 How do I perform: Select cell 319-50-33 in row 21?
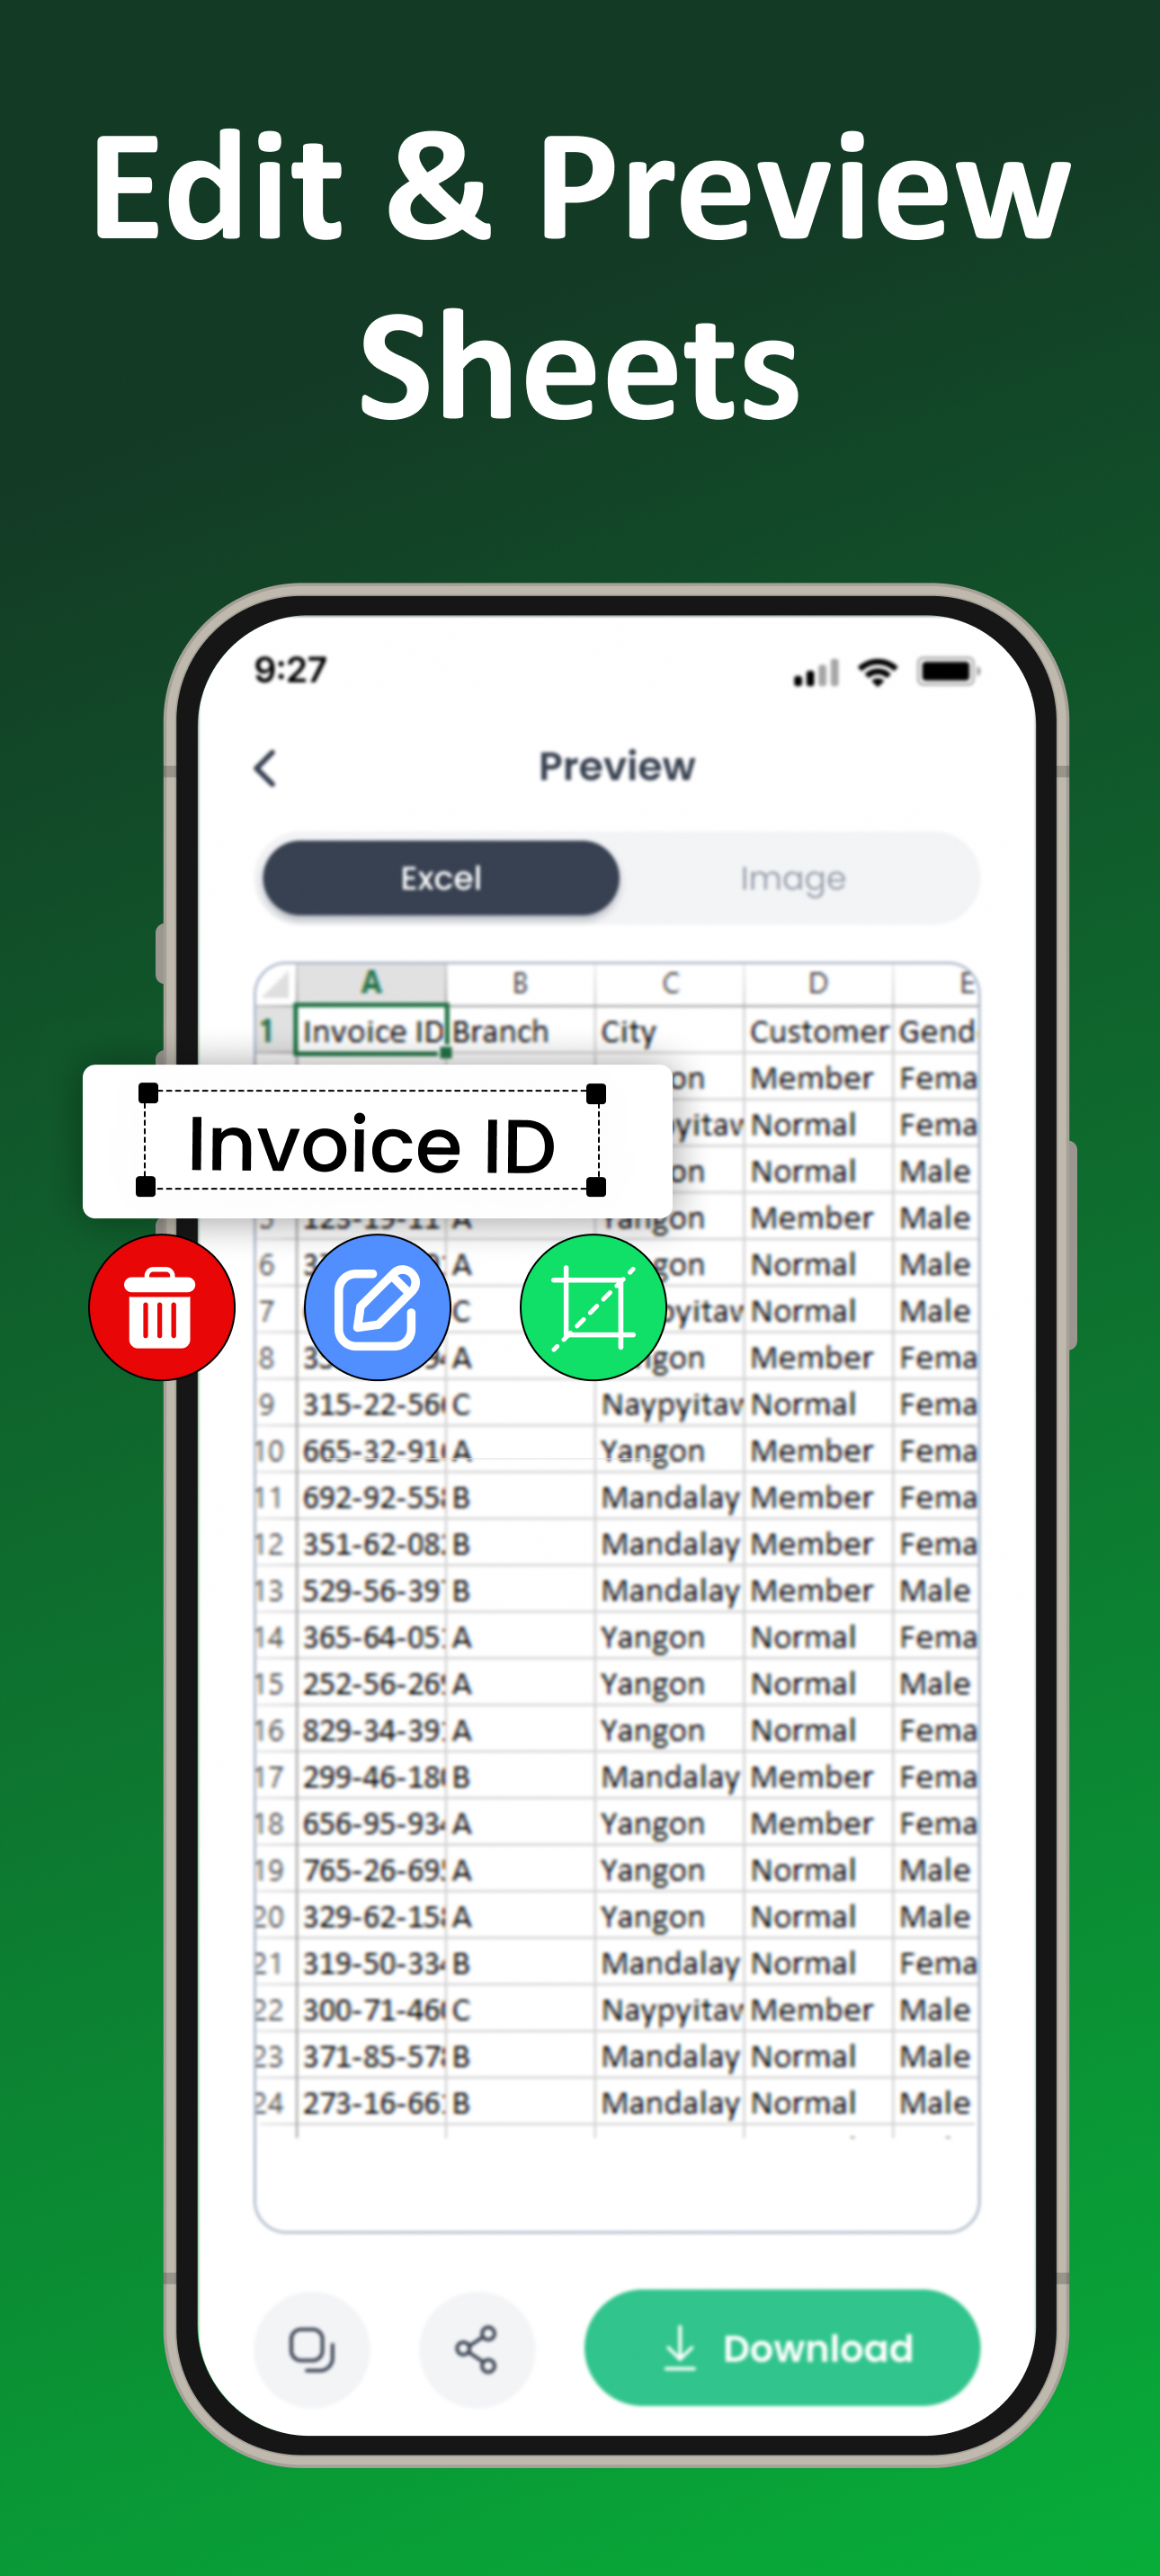pyautogui.click(x=371, y=1963)
